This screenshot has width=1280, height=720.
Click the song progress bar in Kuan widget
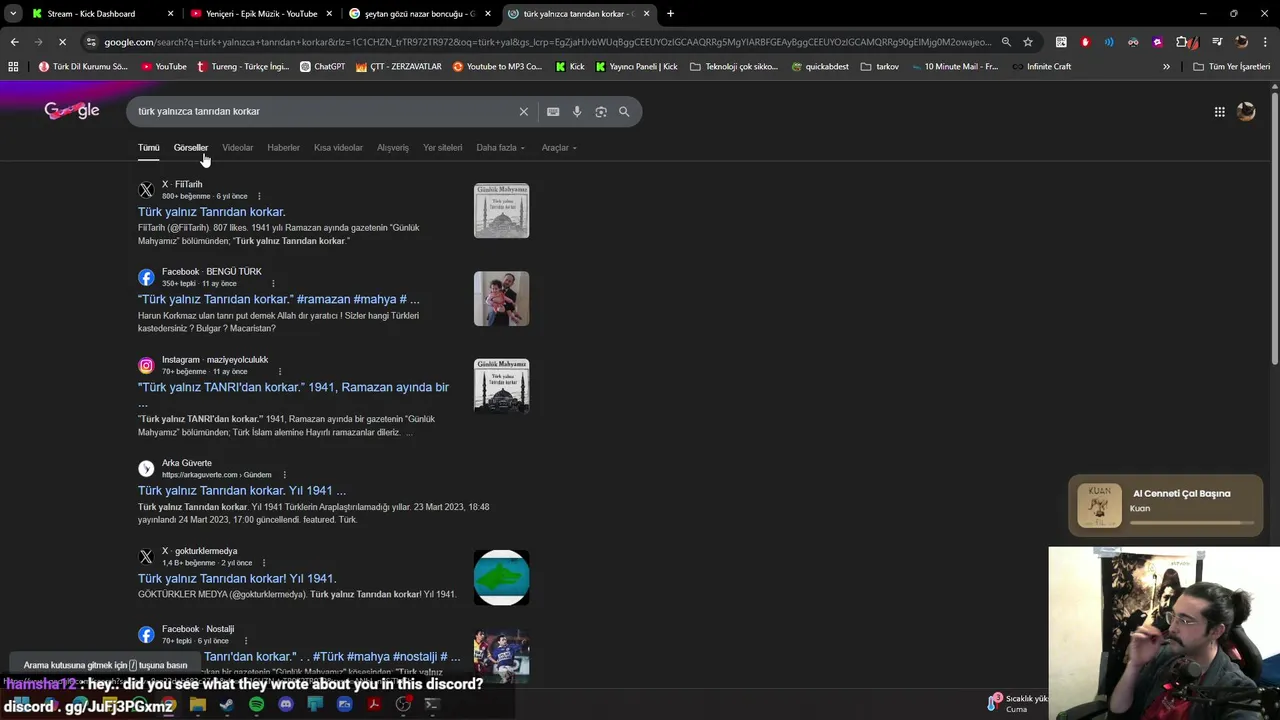point(1192,523)
